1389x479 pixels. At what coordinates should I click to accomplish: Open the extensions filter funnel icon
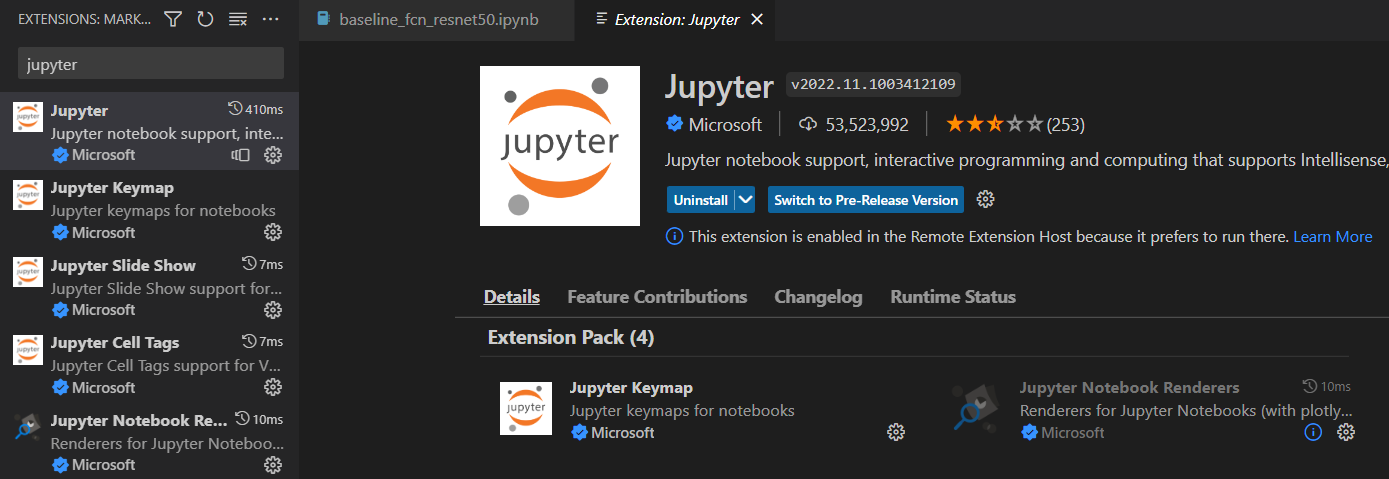pyautogui.click(x=173, y=19)
